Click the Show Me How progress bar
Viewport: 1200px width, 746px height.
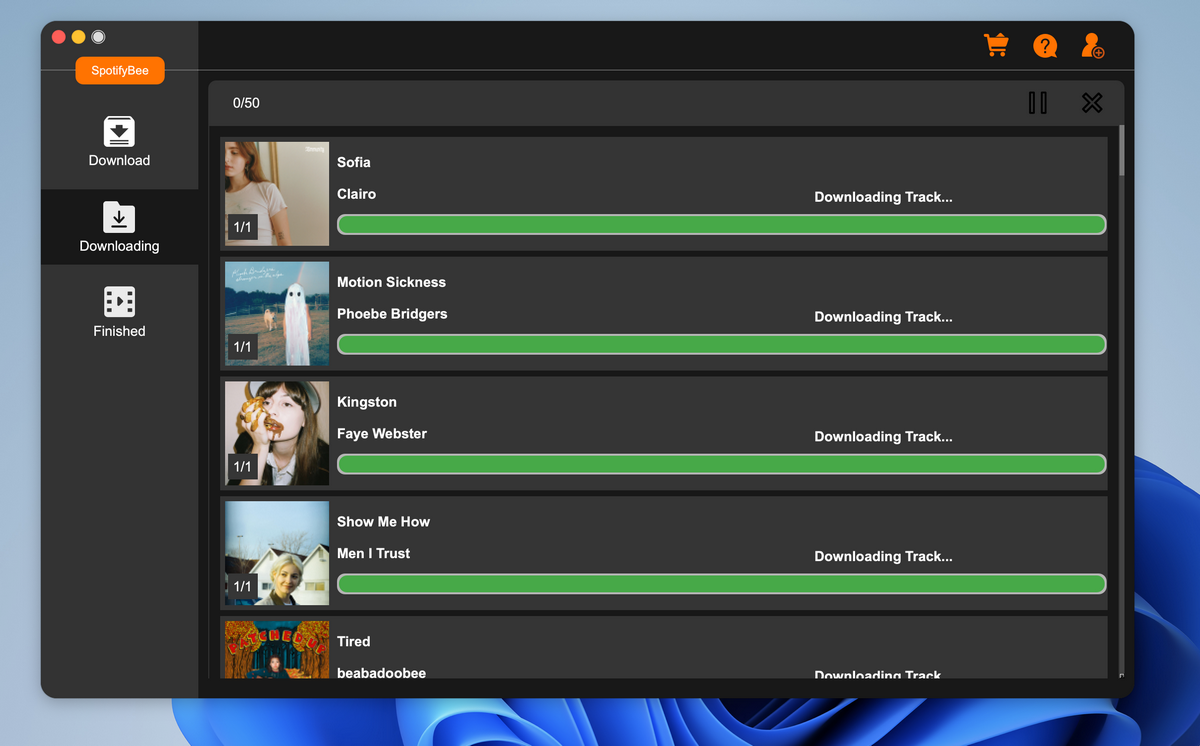tap(721, 584)
